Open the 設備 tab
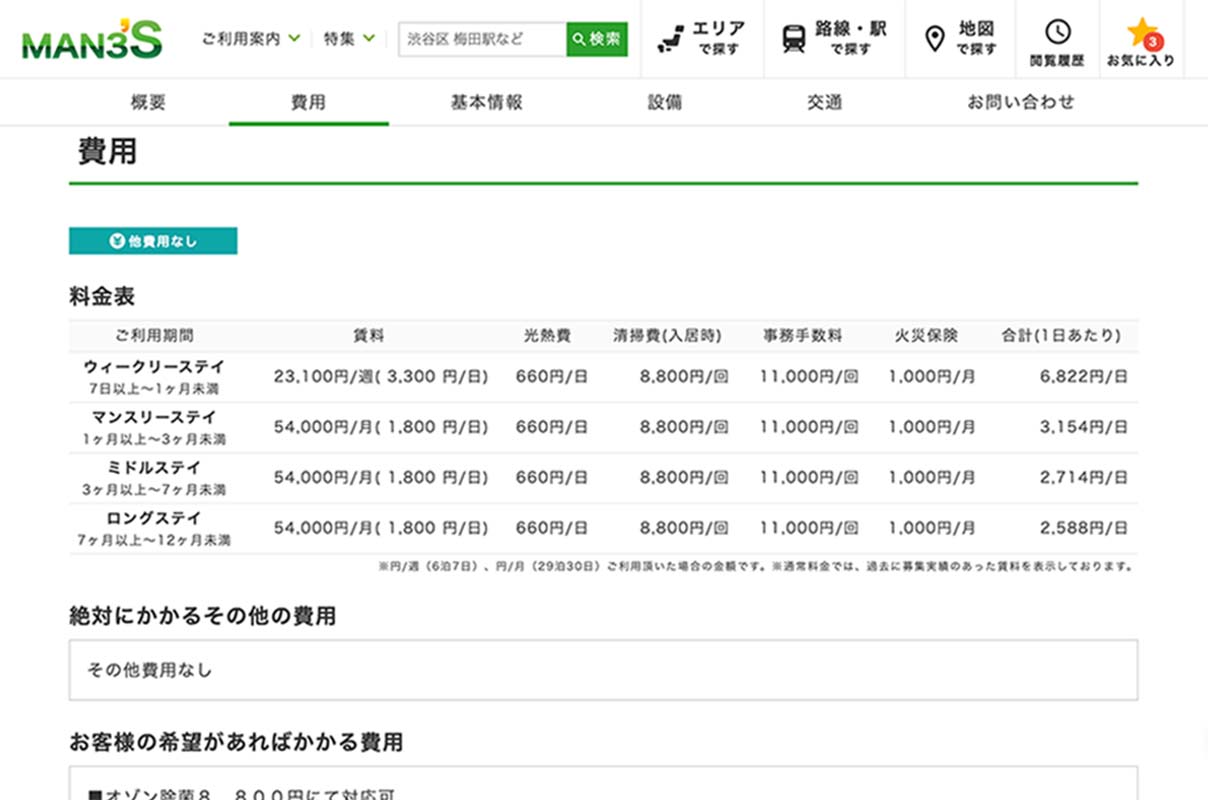 [665, 102]
